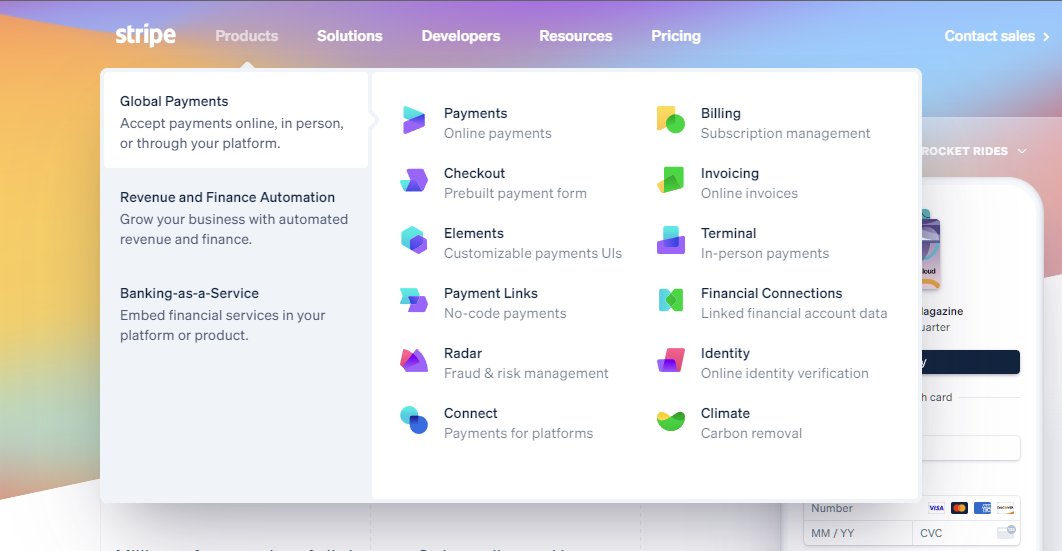Click the CVC card hint icon

(1006, 532)
